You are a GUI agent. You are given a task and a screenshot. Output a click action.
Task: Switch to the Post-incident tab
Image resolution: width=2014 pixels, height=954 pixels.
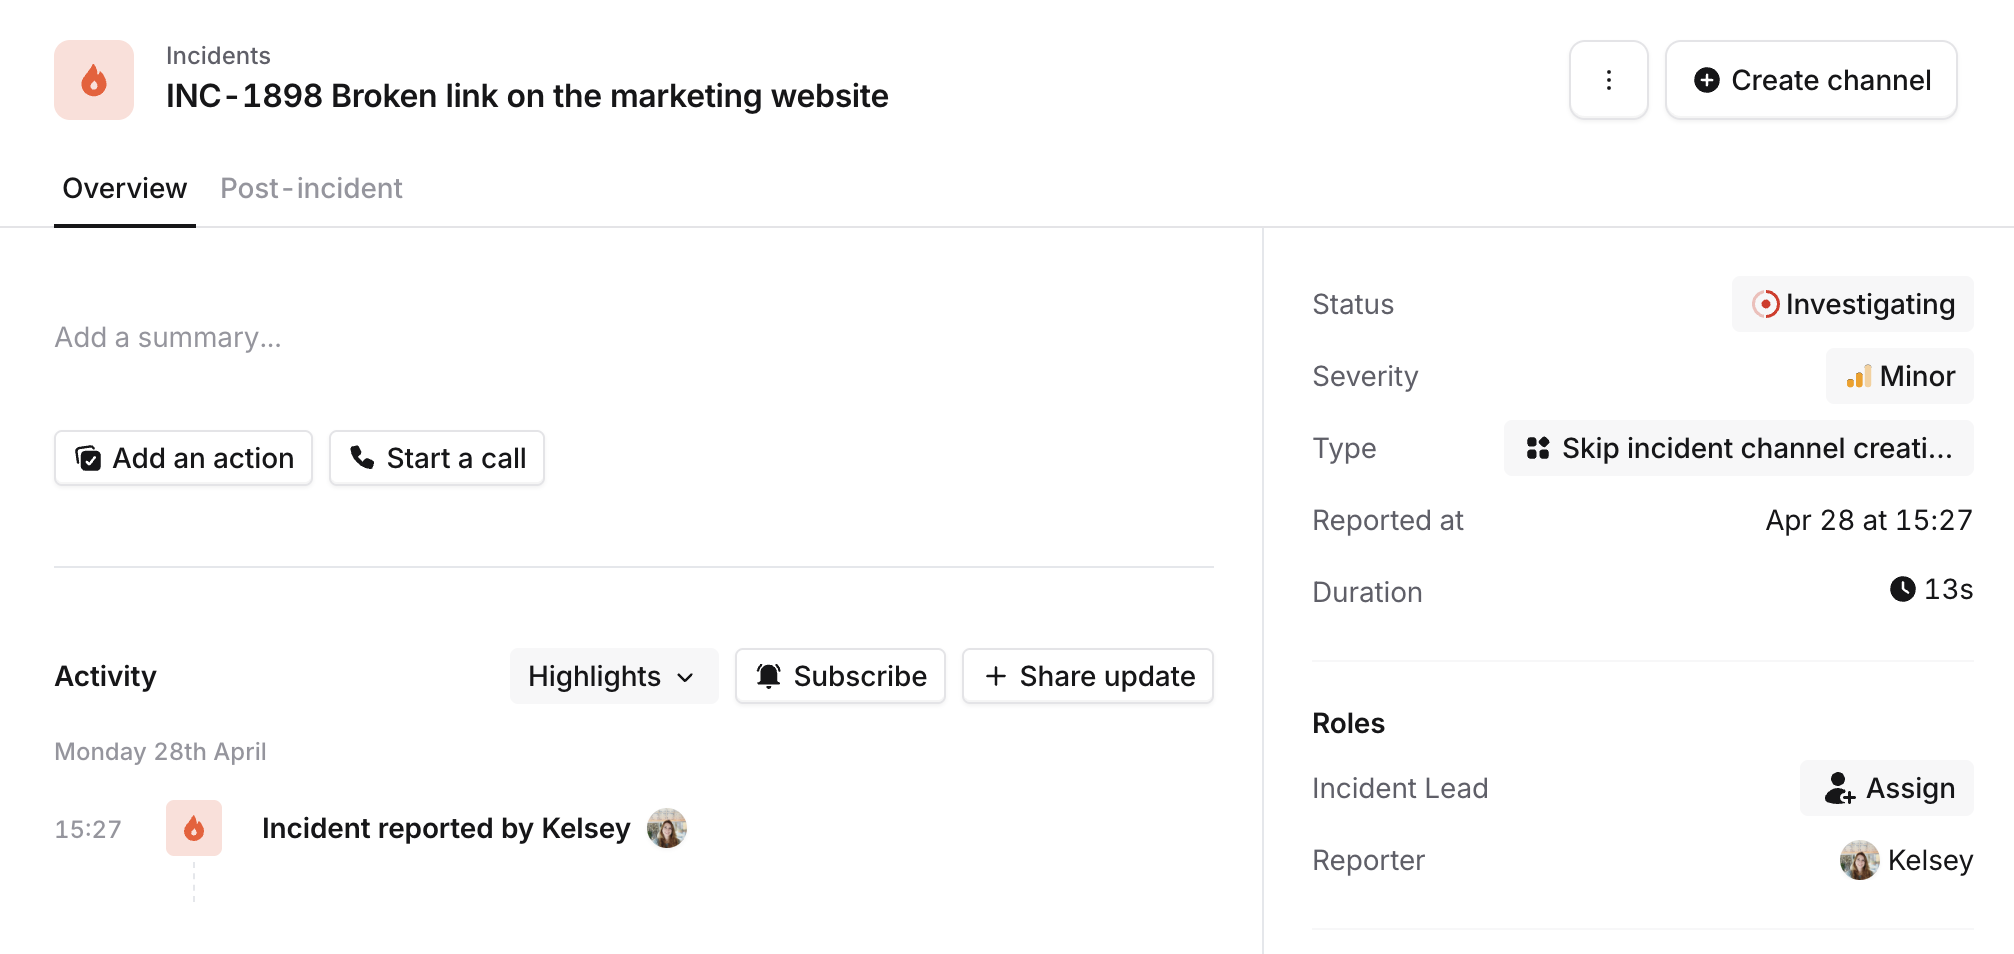coord(311,188)
